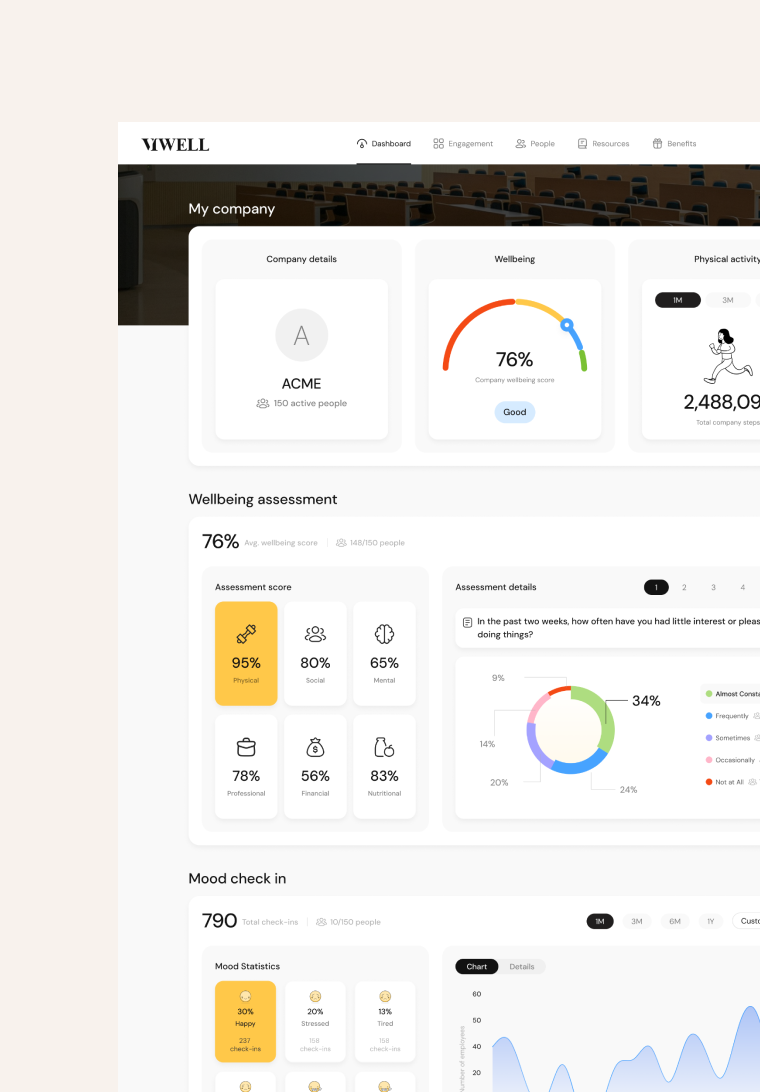The image size is (760, 1092).
Task: Click the document icon beside assessment question
Action: pos(467,623)
